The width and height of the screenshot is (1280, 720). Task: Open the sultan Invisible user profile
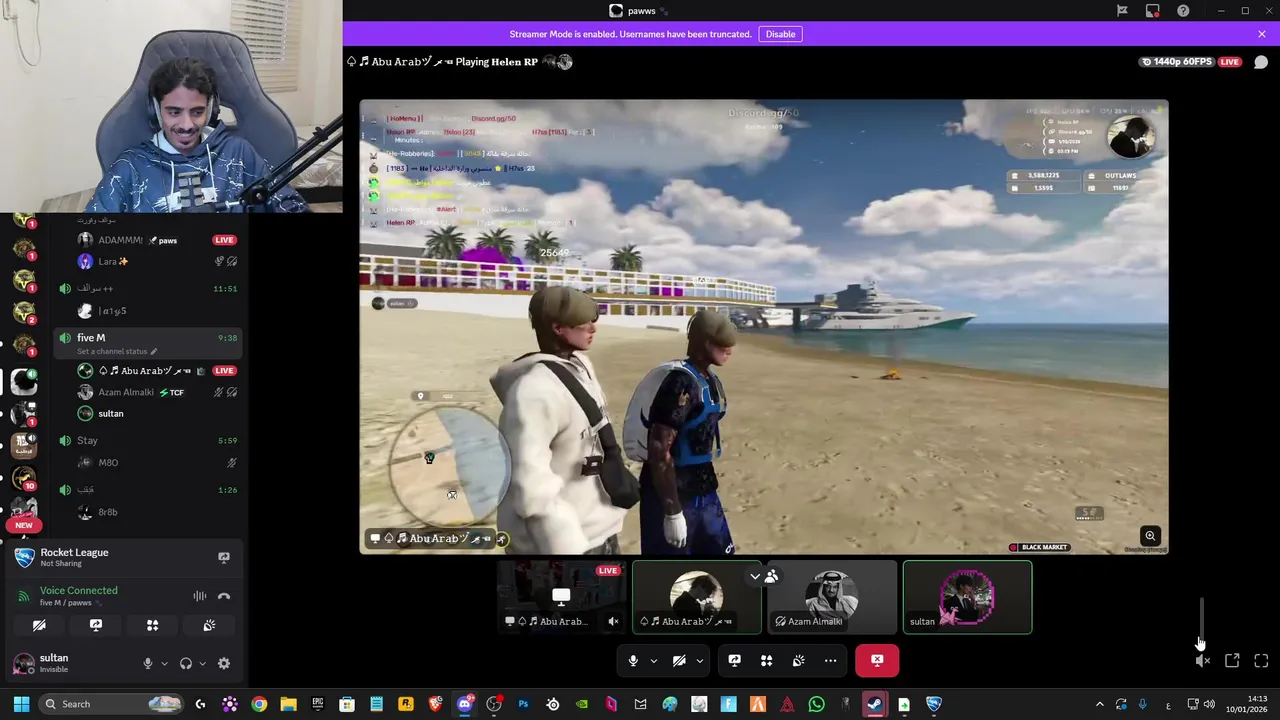tap(70, 663)
